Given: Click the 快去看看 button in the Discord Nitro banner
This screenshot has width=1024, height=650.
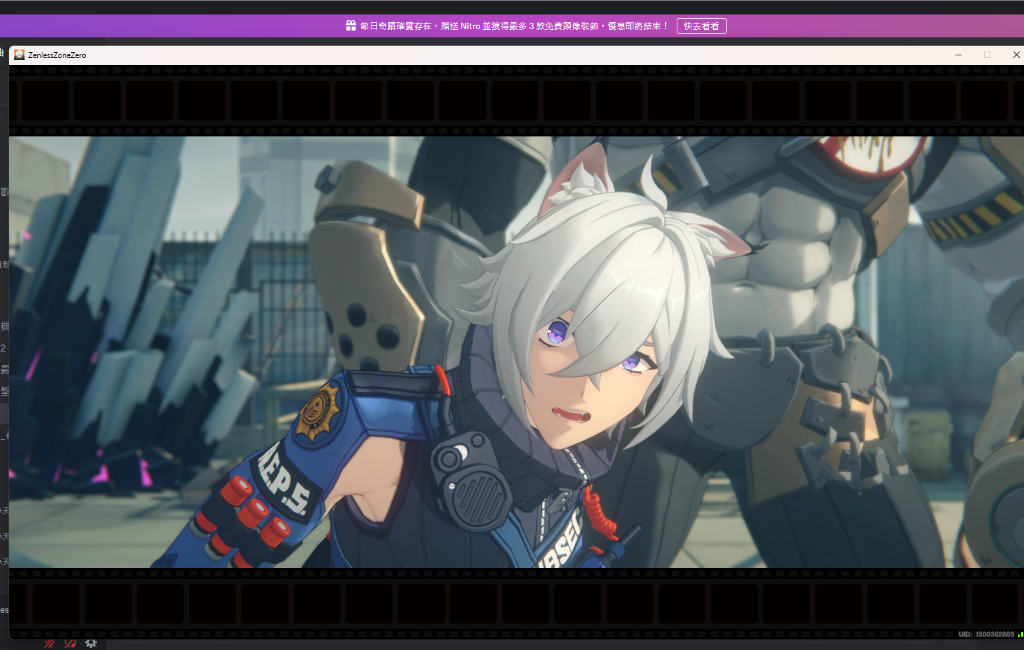Looking at the screenshot, I should pyautogui.click(x=701, y=26).
